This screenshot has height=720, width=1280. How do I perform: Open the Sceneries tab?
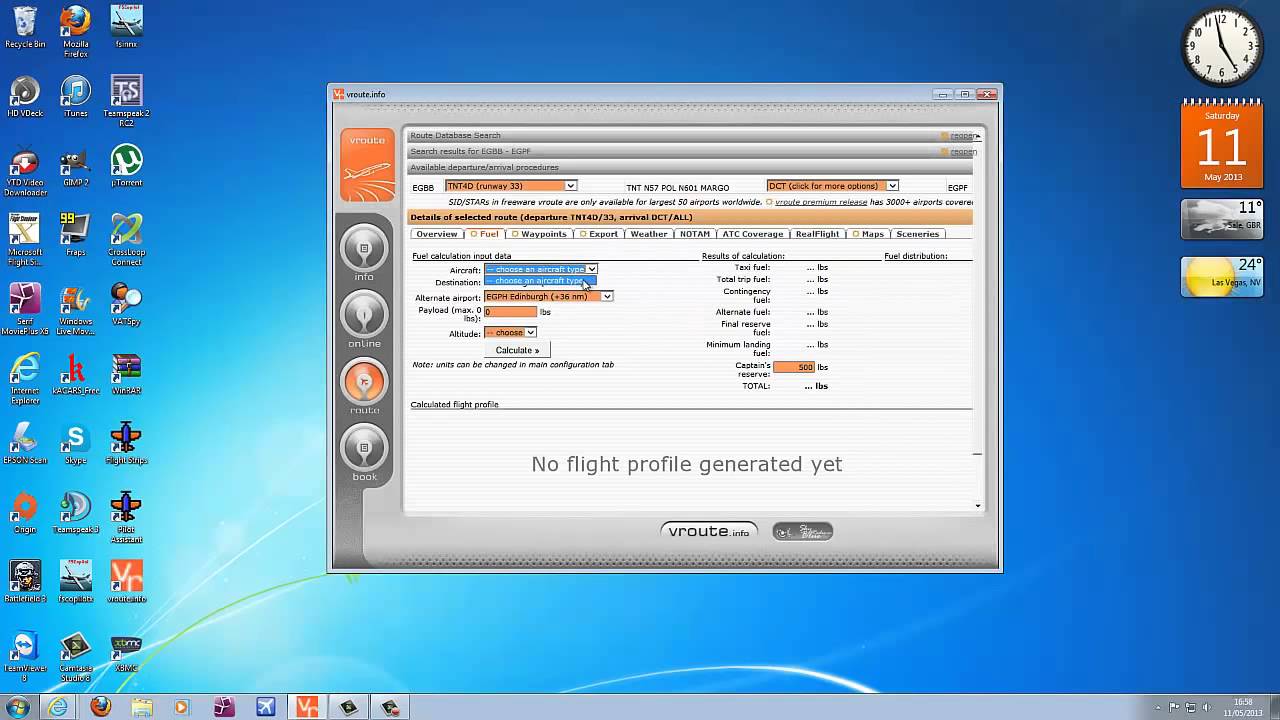point(917,234)
